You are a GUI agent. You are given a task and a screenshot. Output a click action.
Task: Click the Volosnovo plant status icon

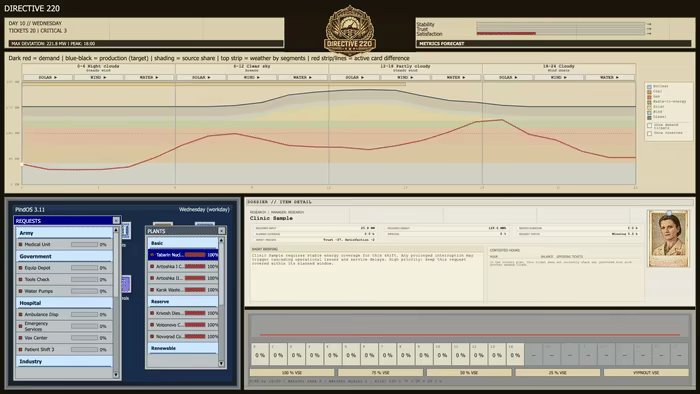pyautogui.click(x=152, y=325)
